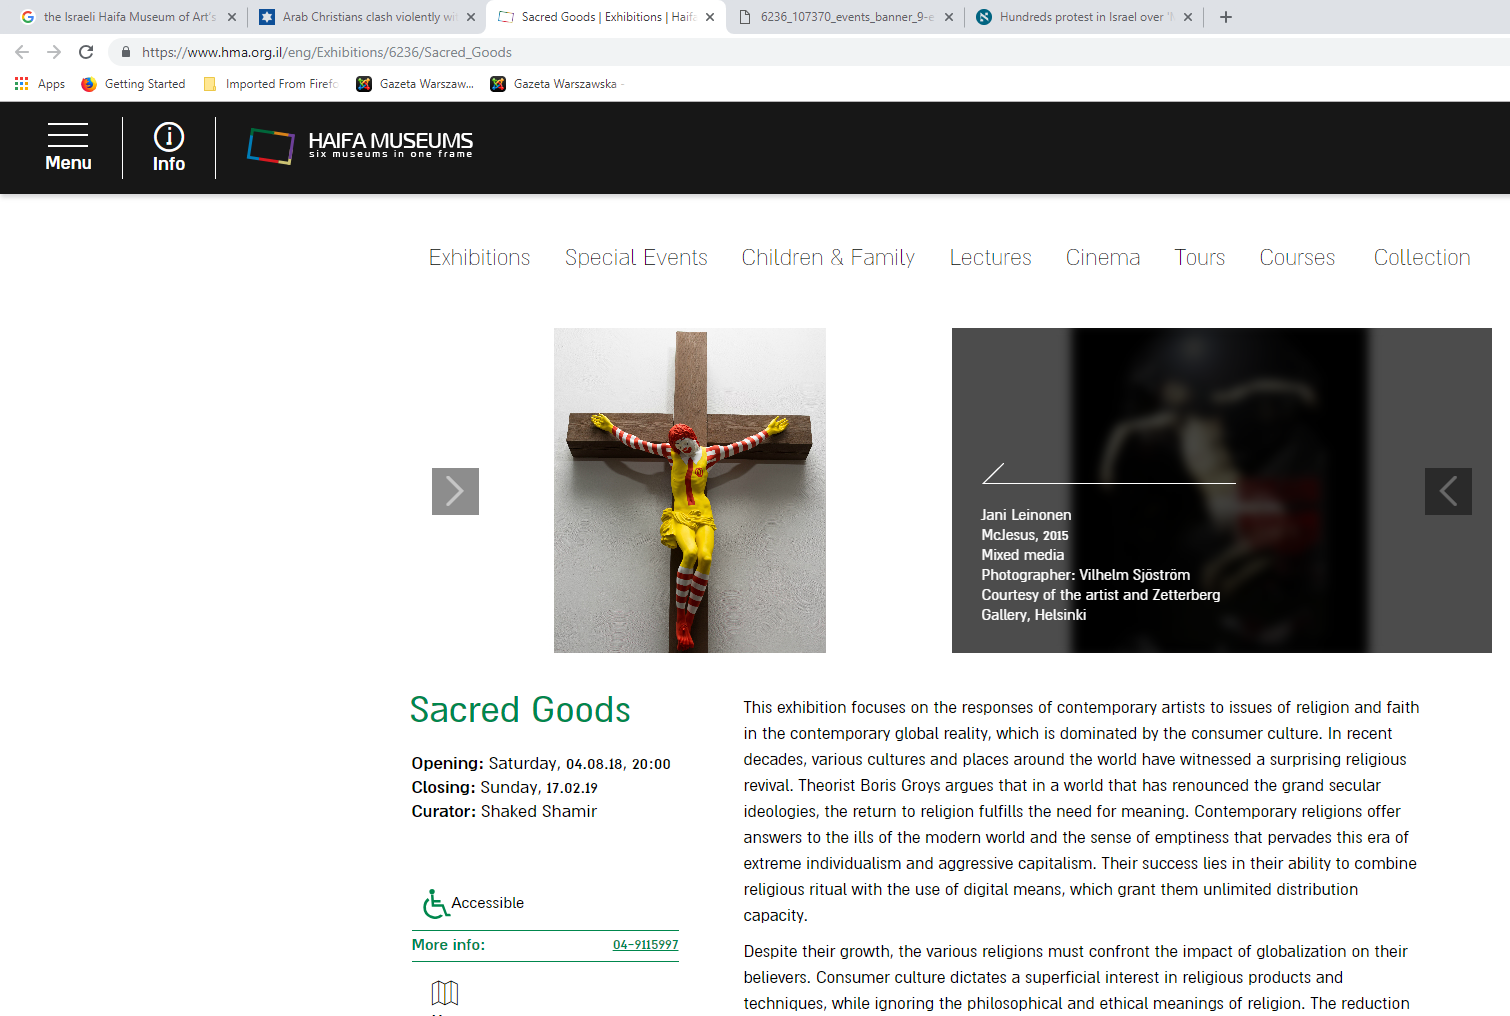Switch to Hundreds protest in Israel tab
Screen dimensions: 1510x1016
(x=1080, y=17)
